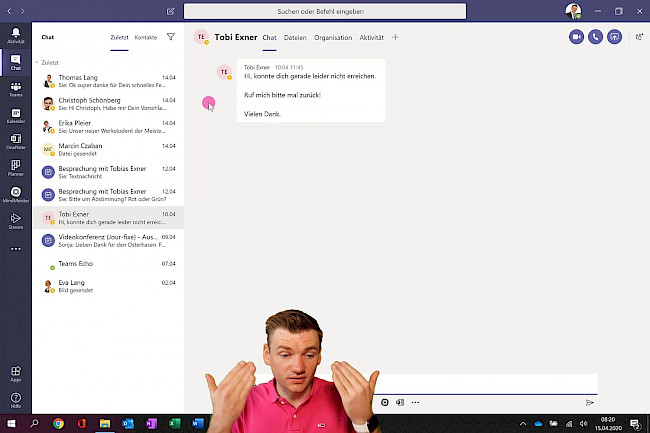
Task: Click the Tobi Exner message bubble
Action: [x=311, y=90]
